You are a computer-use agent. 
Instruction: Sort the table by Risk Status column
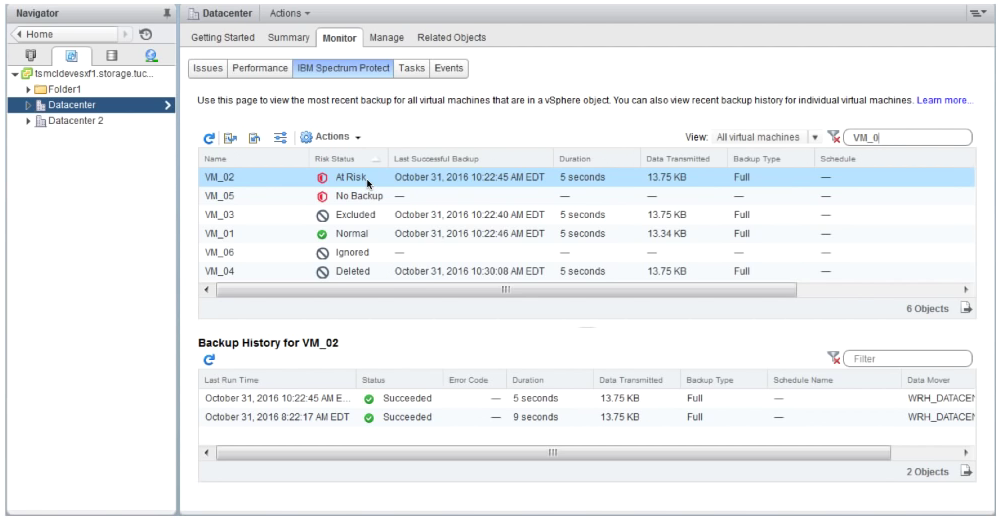pos(348,158)
